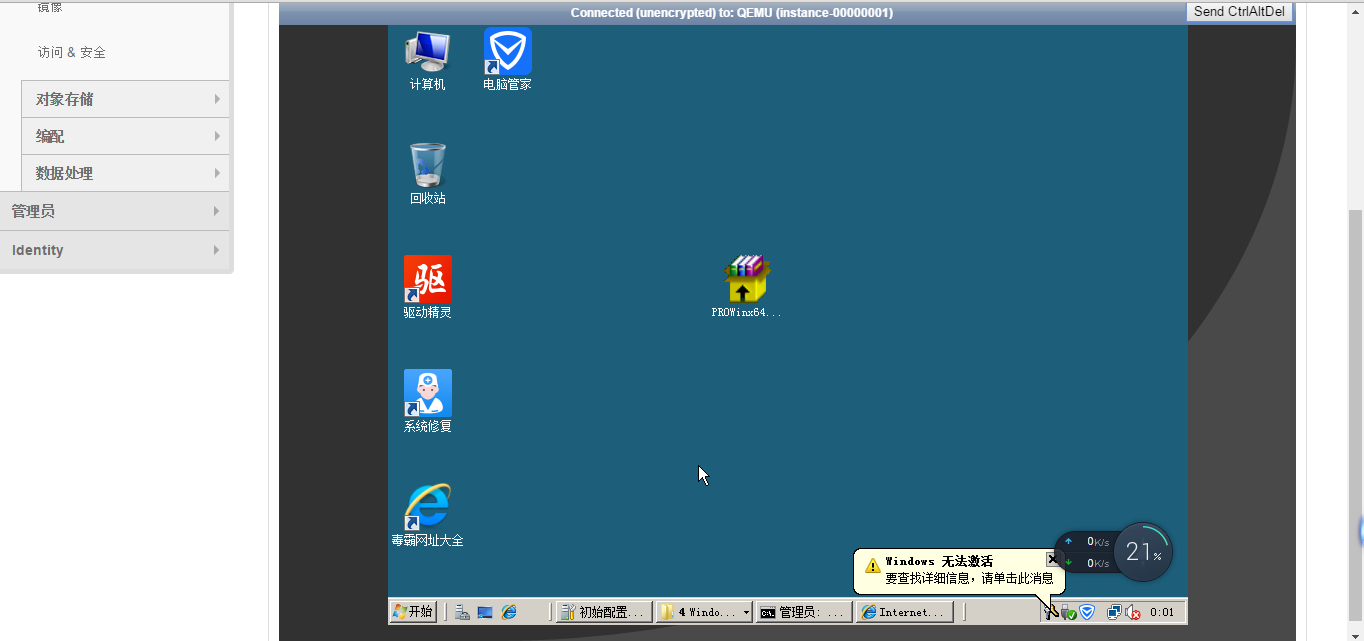Click the safely remove hardware tray icon

coord(1068,612)
